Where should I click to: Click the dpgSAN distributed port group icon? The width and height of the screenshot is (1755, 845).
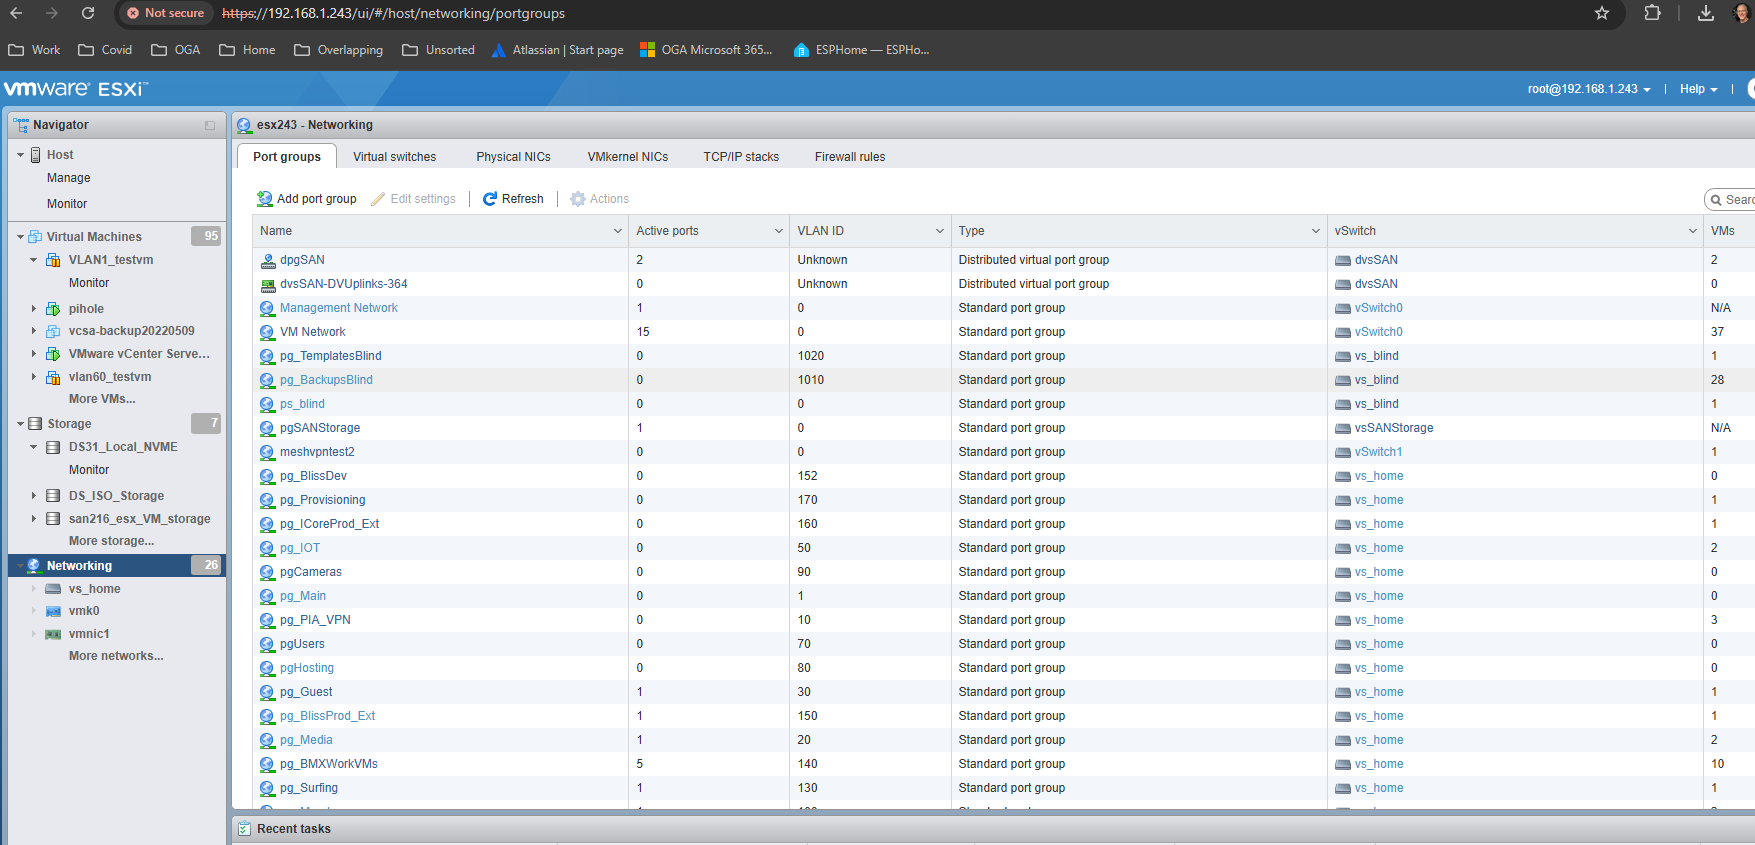click(268, 260)
